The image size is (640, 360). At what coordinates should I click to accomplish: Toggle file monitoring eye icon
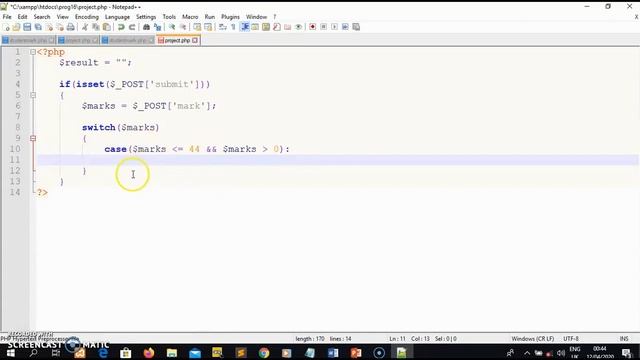click(x=298, y=27)
